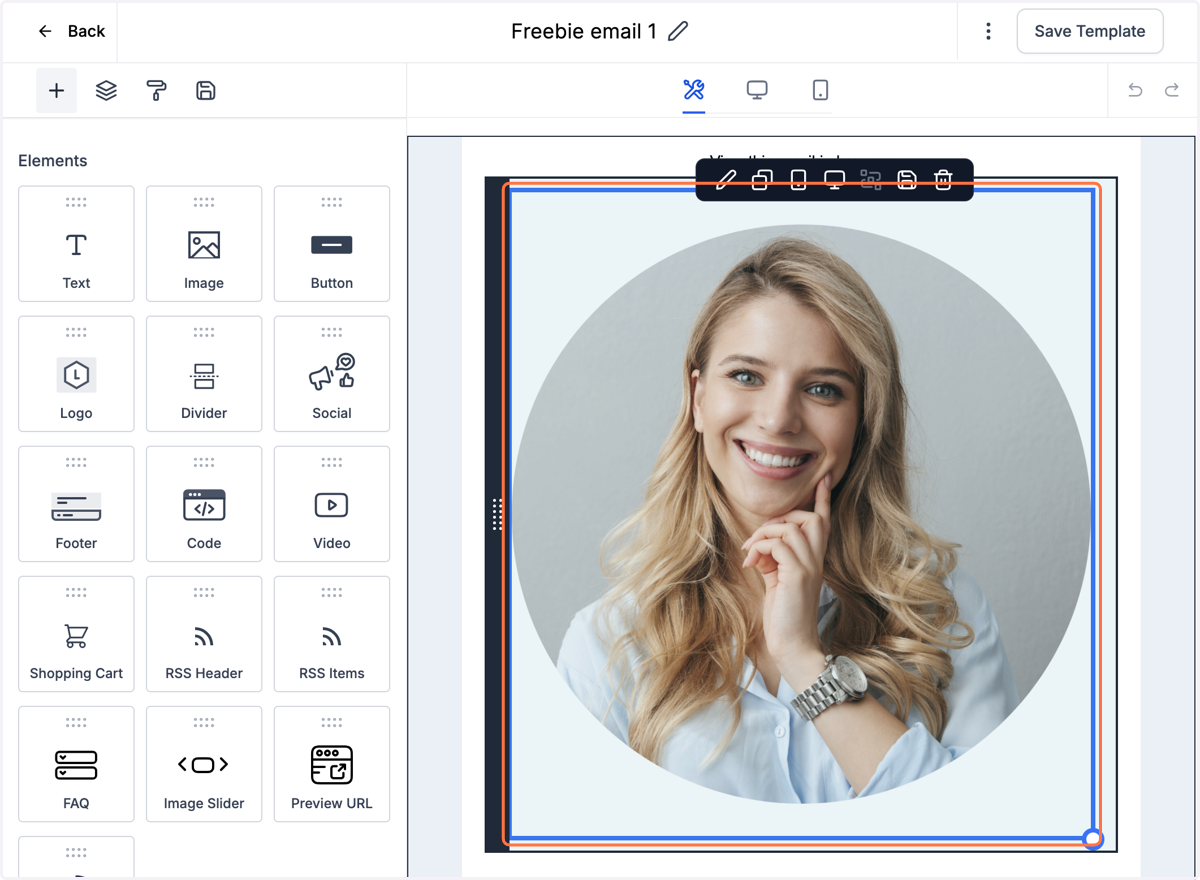Open the add elements plus tab
The height and width of the screenshot is (880, 1200).
pyautogui.click(x=57, y=91)
